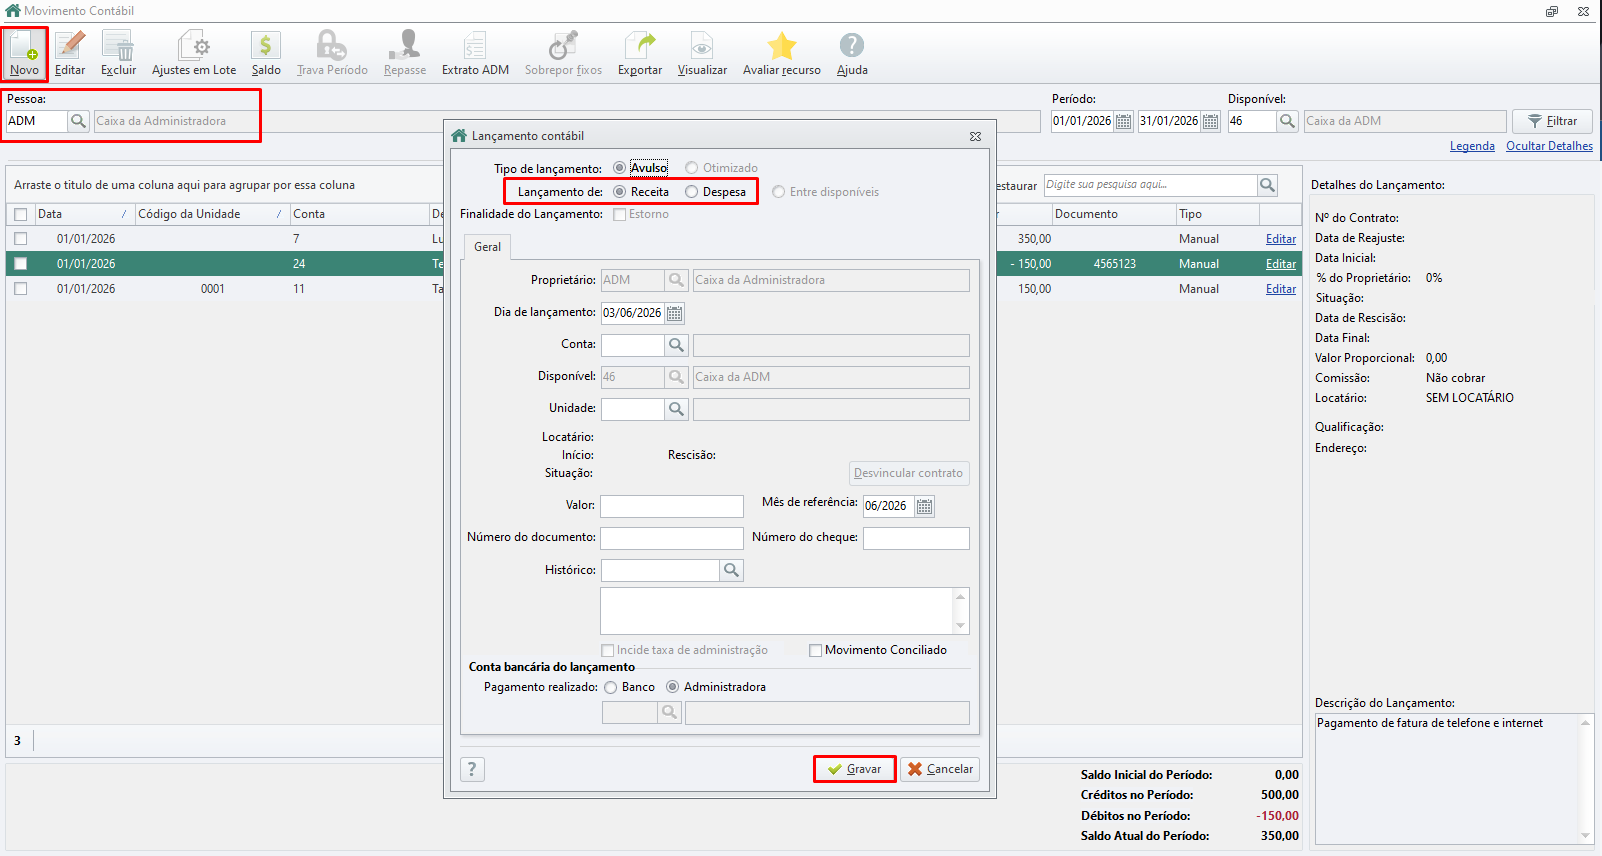Check Movimento Conciliado checkbox
The width and height of the screenshot is (1602, 856).
816,651
